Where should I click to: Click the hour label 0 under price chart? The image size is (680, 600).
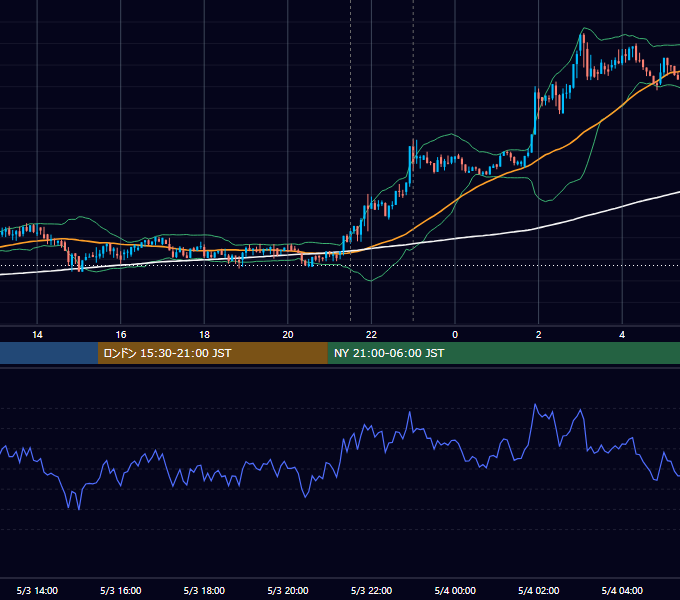(x=455, y=335)
